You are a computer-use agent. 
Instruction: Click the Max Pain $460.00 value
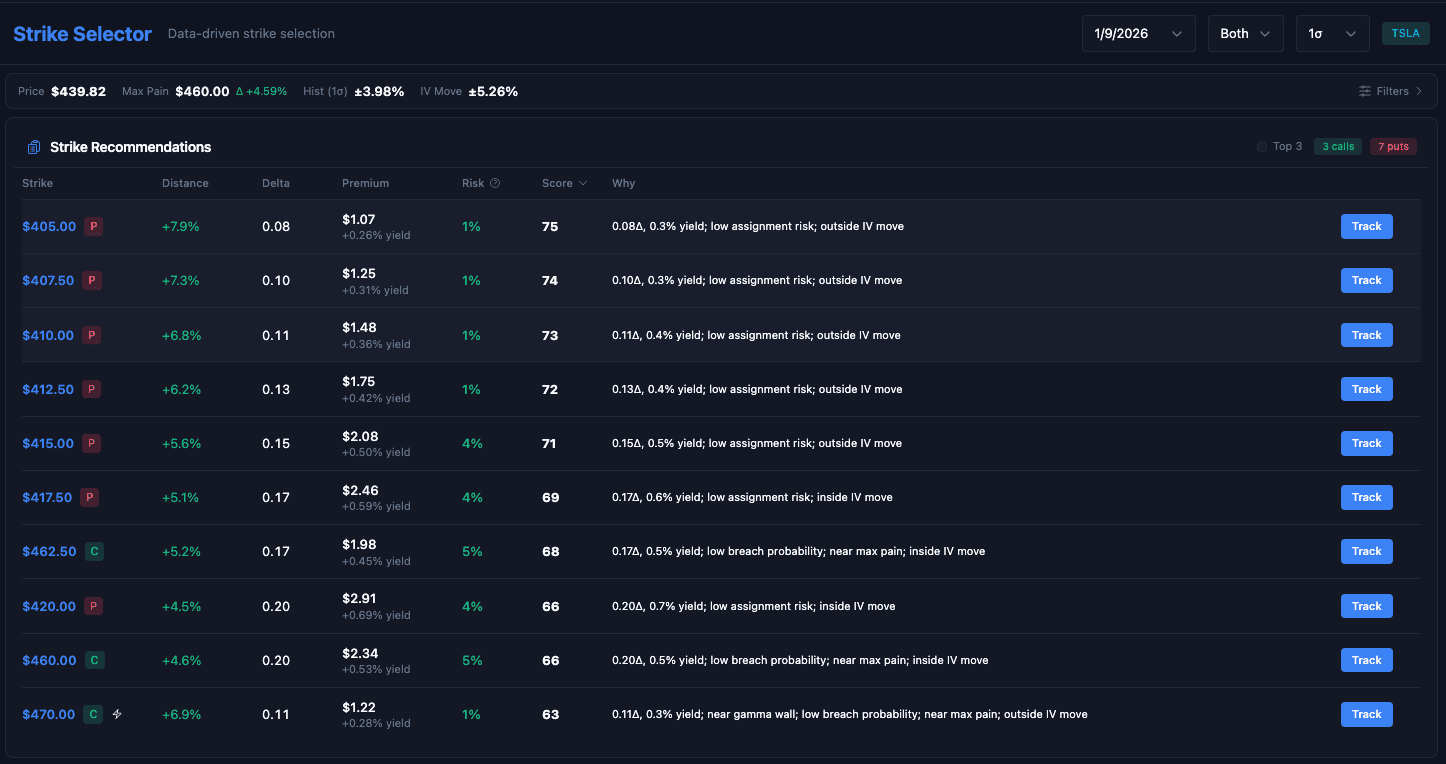click(x=202, y=91)
